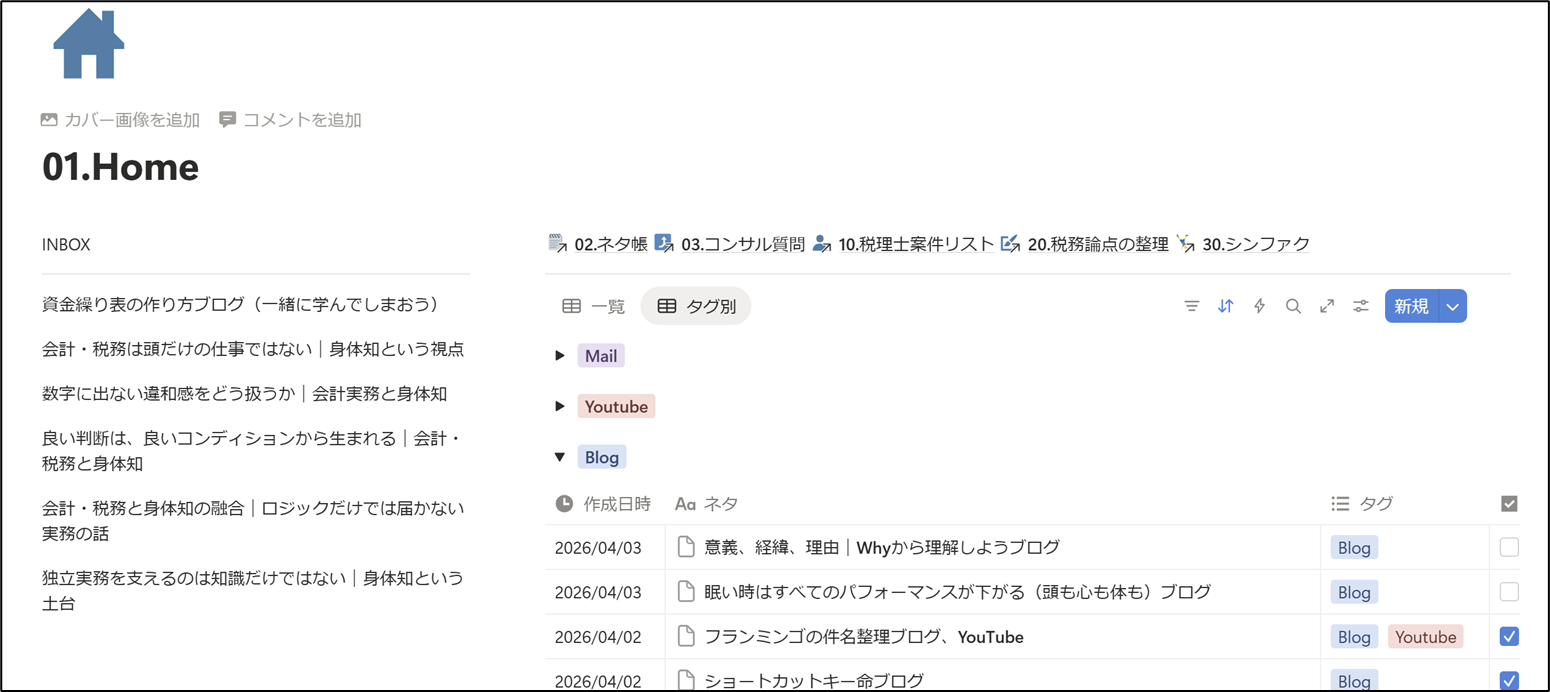
Task: Select the タグ別 view tab
Action: tap(696, 306)
